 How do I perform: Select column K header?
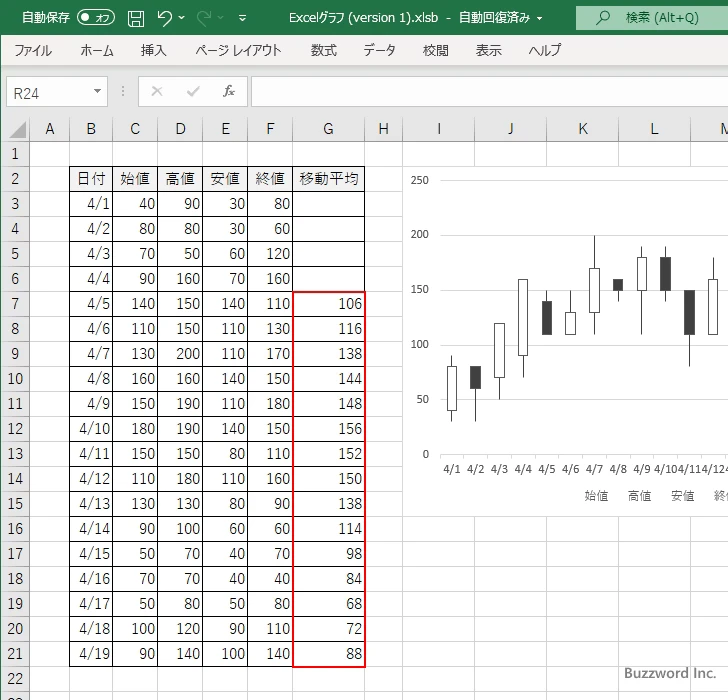click(582, 129)
